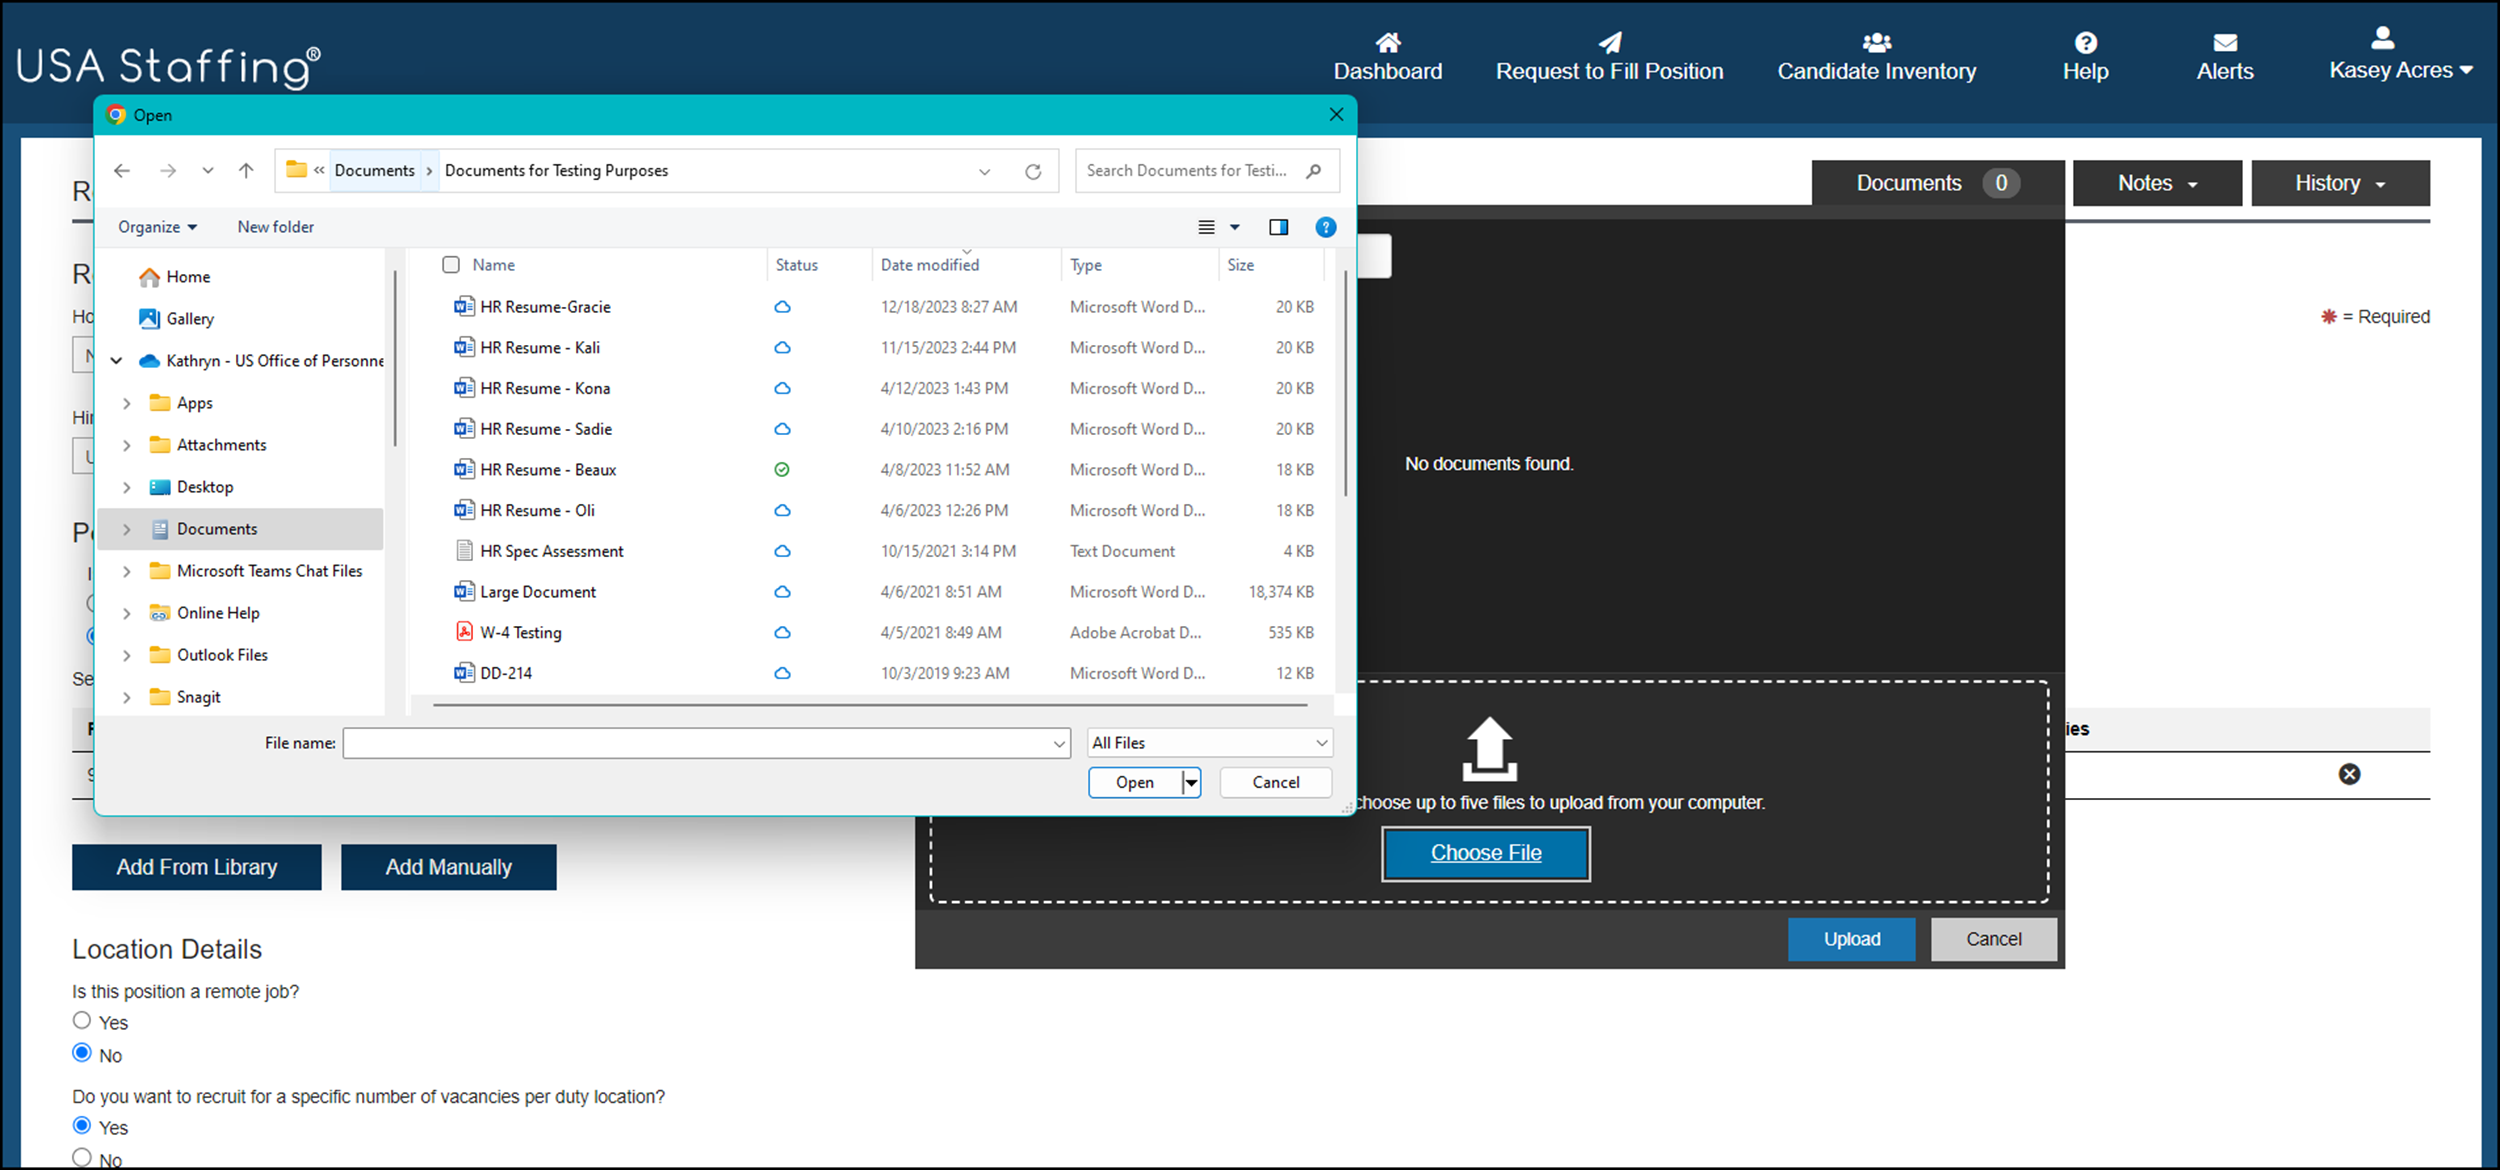Navigate up one level with the arrow icon
The width and height of the screenshot is (2500, 1170).
(246, 170)
